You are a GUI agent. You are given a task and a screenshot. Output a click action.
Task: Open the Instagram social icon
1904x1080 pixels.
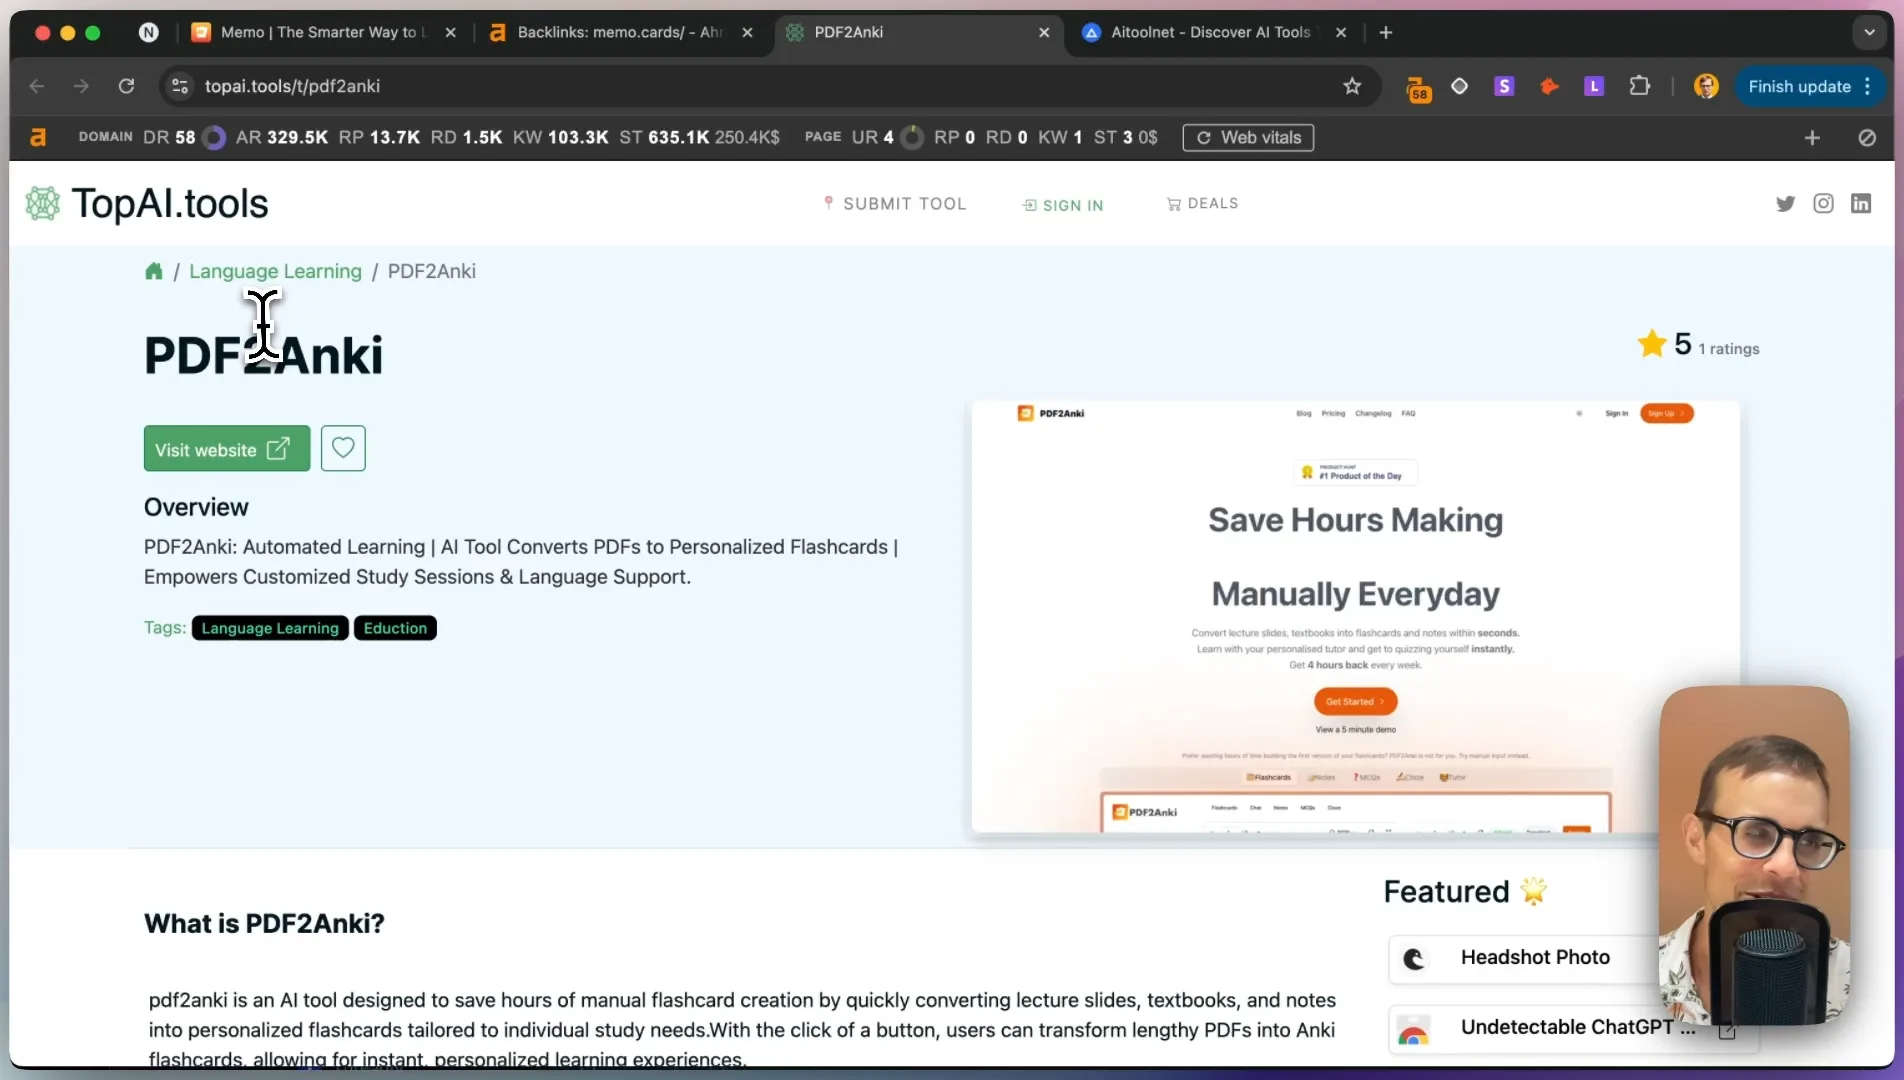pos(1823,204)
